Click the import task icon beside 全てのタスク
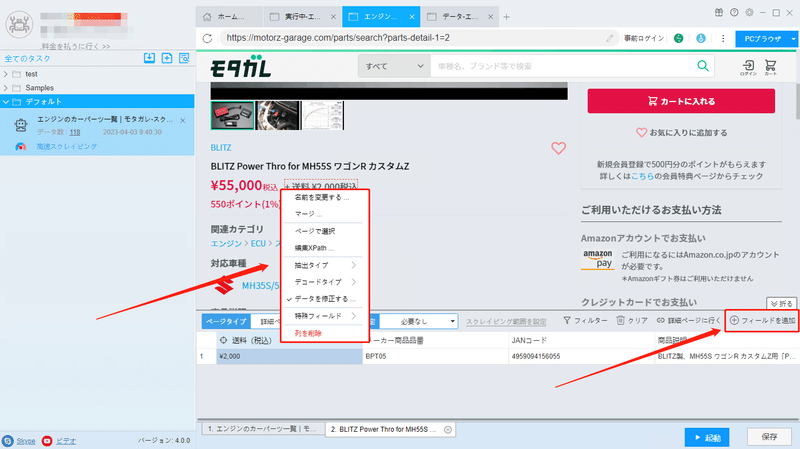The image size is (800, 449). coord(149,58)
